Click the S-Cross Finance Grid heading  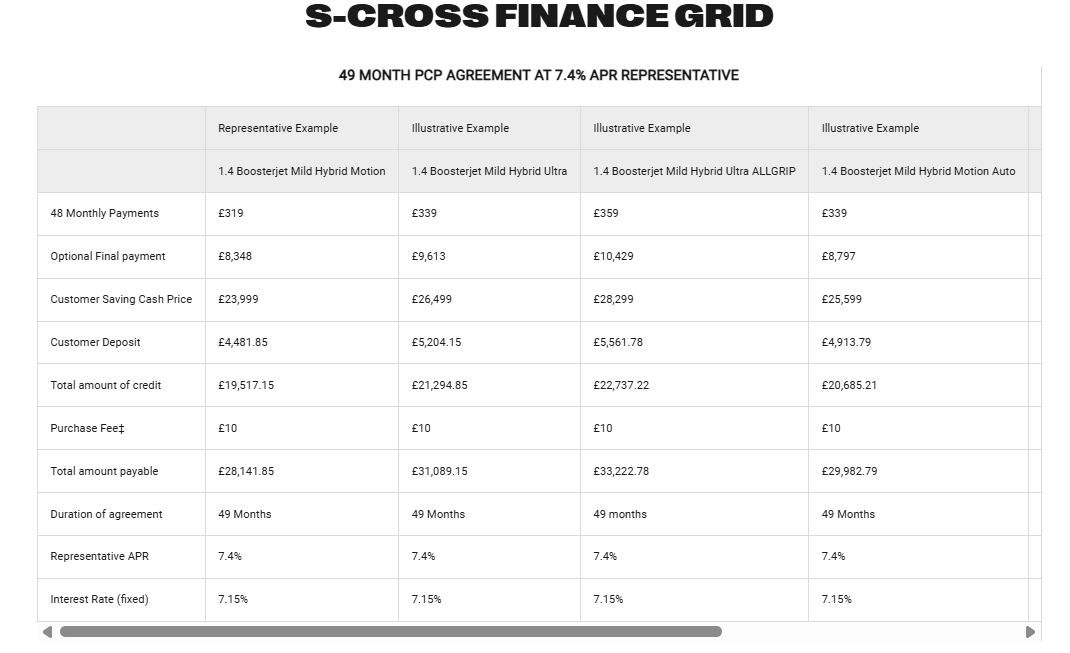click(x=539, y=17)
